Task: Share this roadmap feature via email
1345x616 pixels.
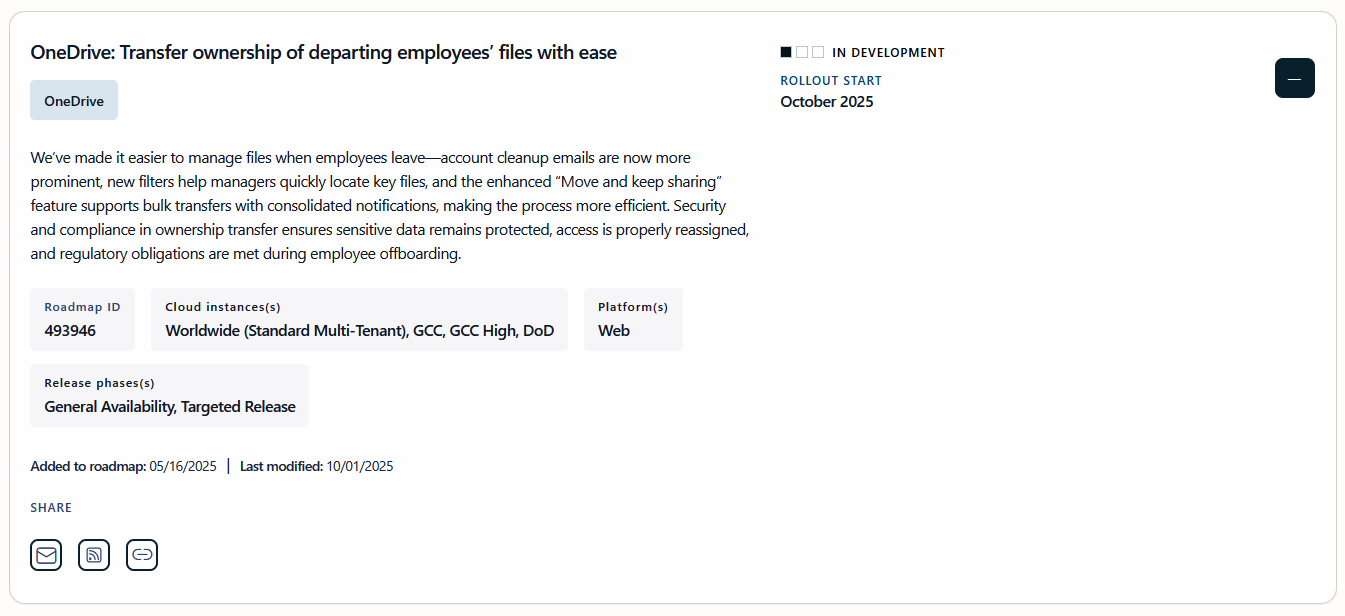Action: pos(46,555)
